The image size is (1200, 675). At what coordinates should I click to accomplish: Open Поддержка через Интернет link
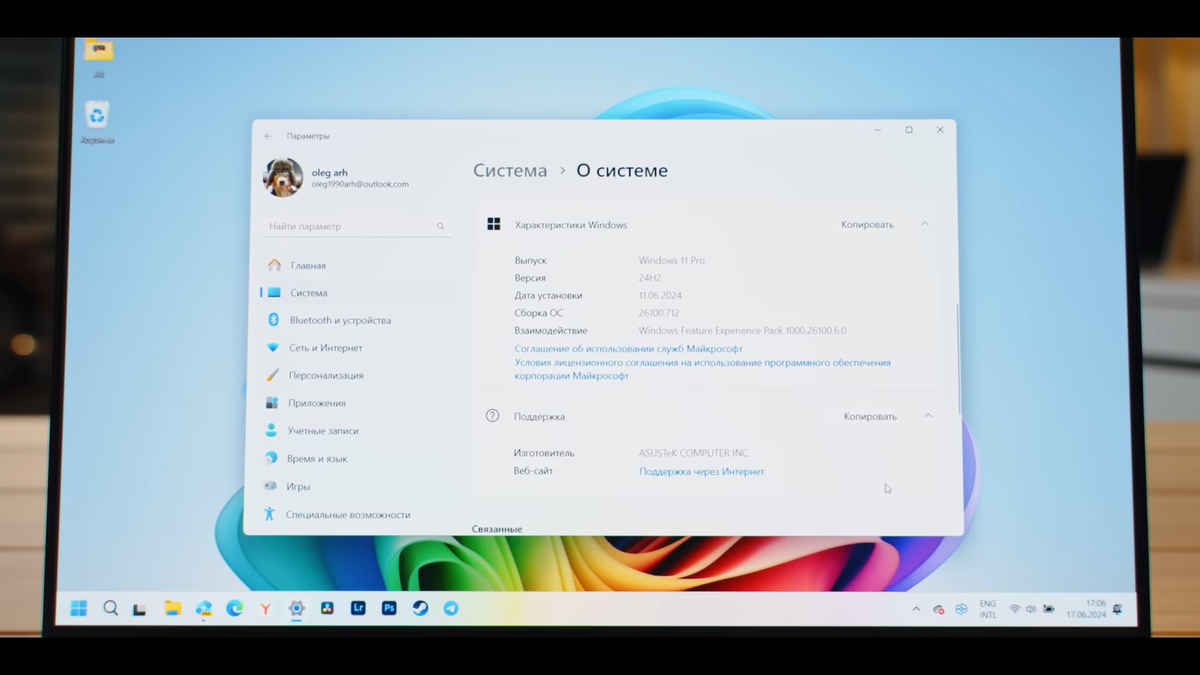point(702,472)
